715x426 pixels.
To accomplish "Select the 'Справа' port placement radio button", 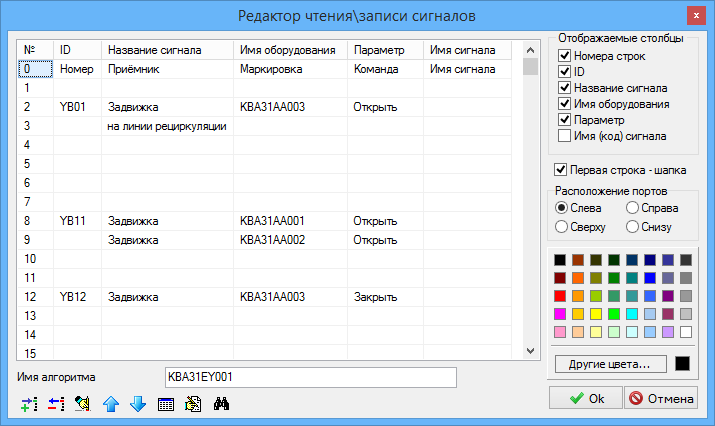I will click(632, 208).
